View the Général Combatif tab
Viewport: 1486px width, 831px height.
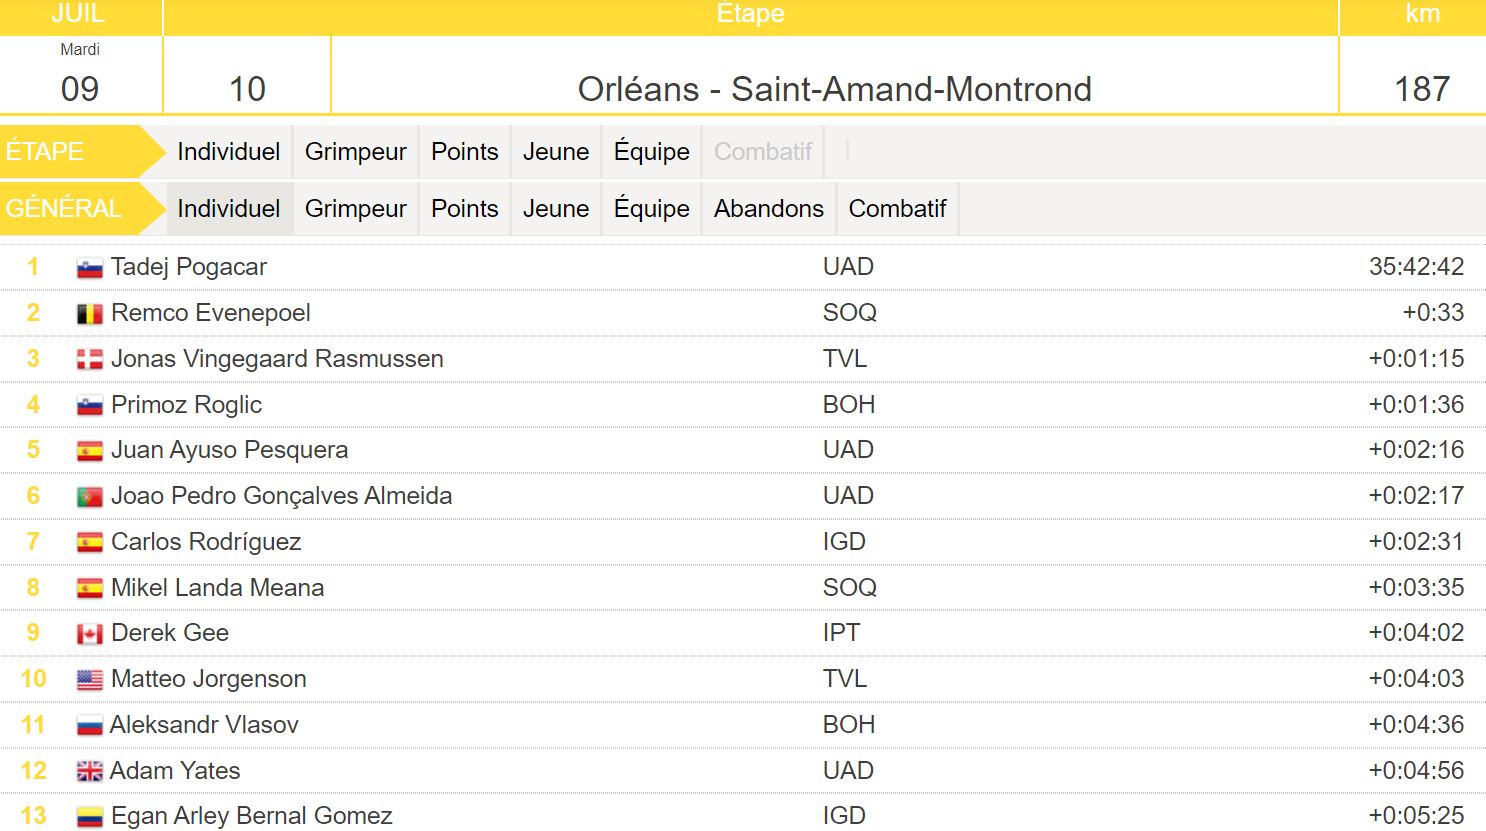tap(897, 209)
